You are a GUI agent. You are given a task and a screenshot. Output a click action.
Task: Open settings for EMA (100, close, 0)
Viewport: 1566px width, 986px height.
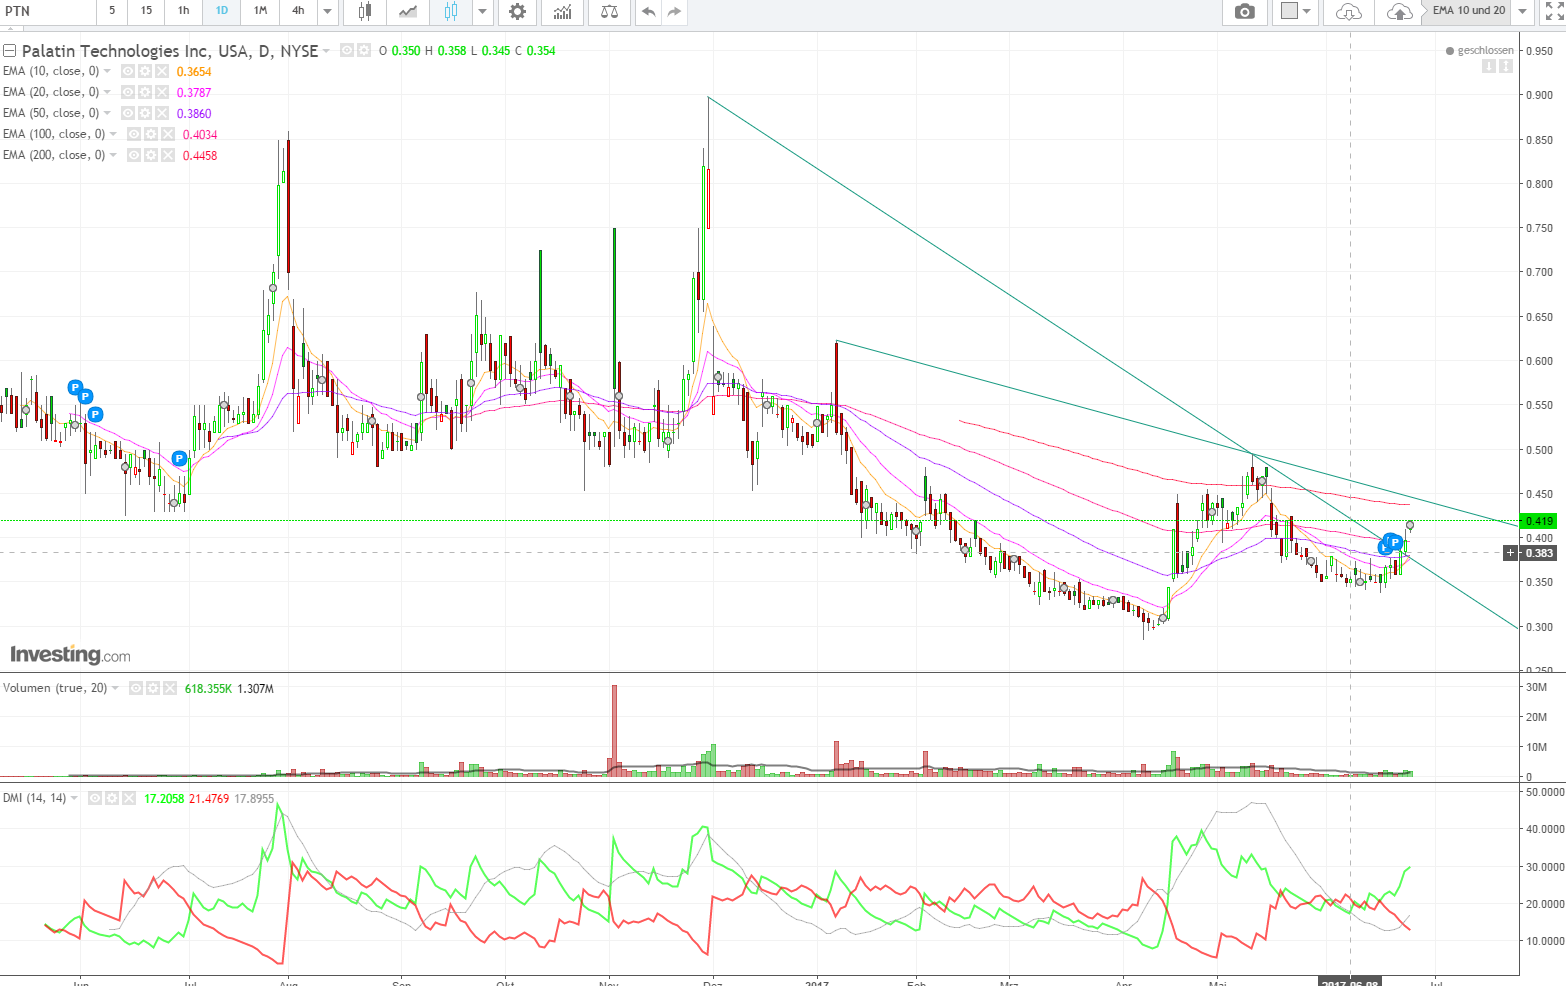[151, 135]
